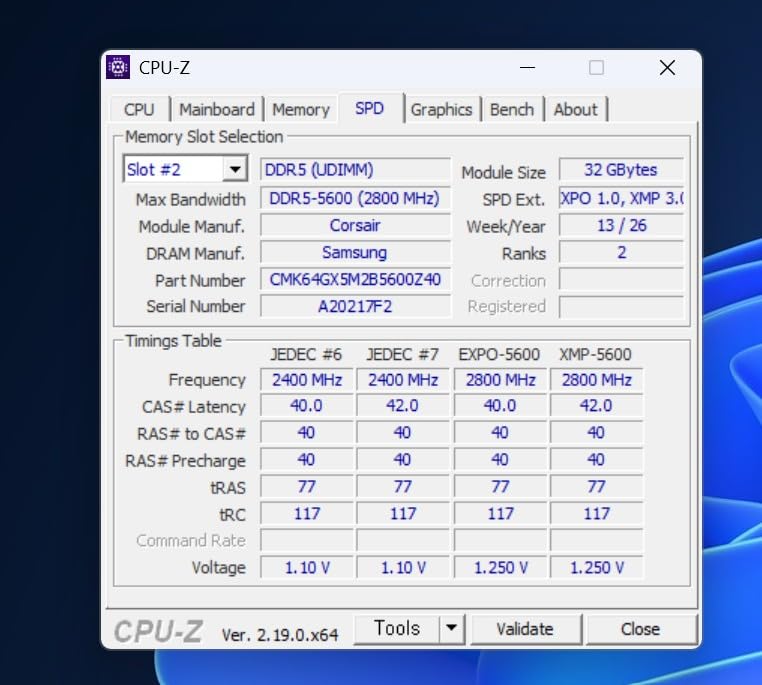
Task: Click the Ranks value 2
Action: [621, 253]
